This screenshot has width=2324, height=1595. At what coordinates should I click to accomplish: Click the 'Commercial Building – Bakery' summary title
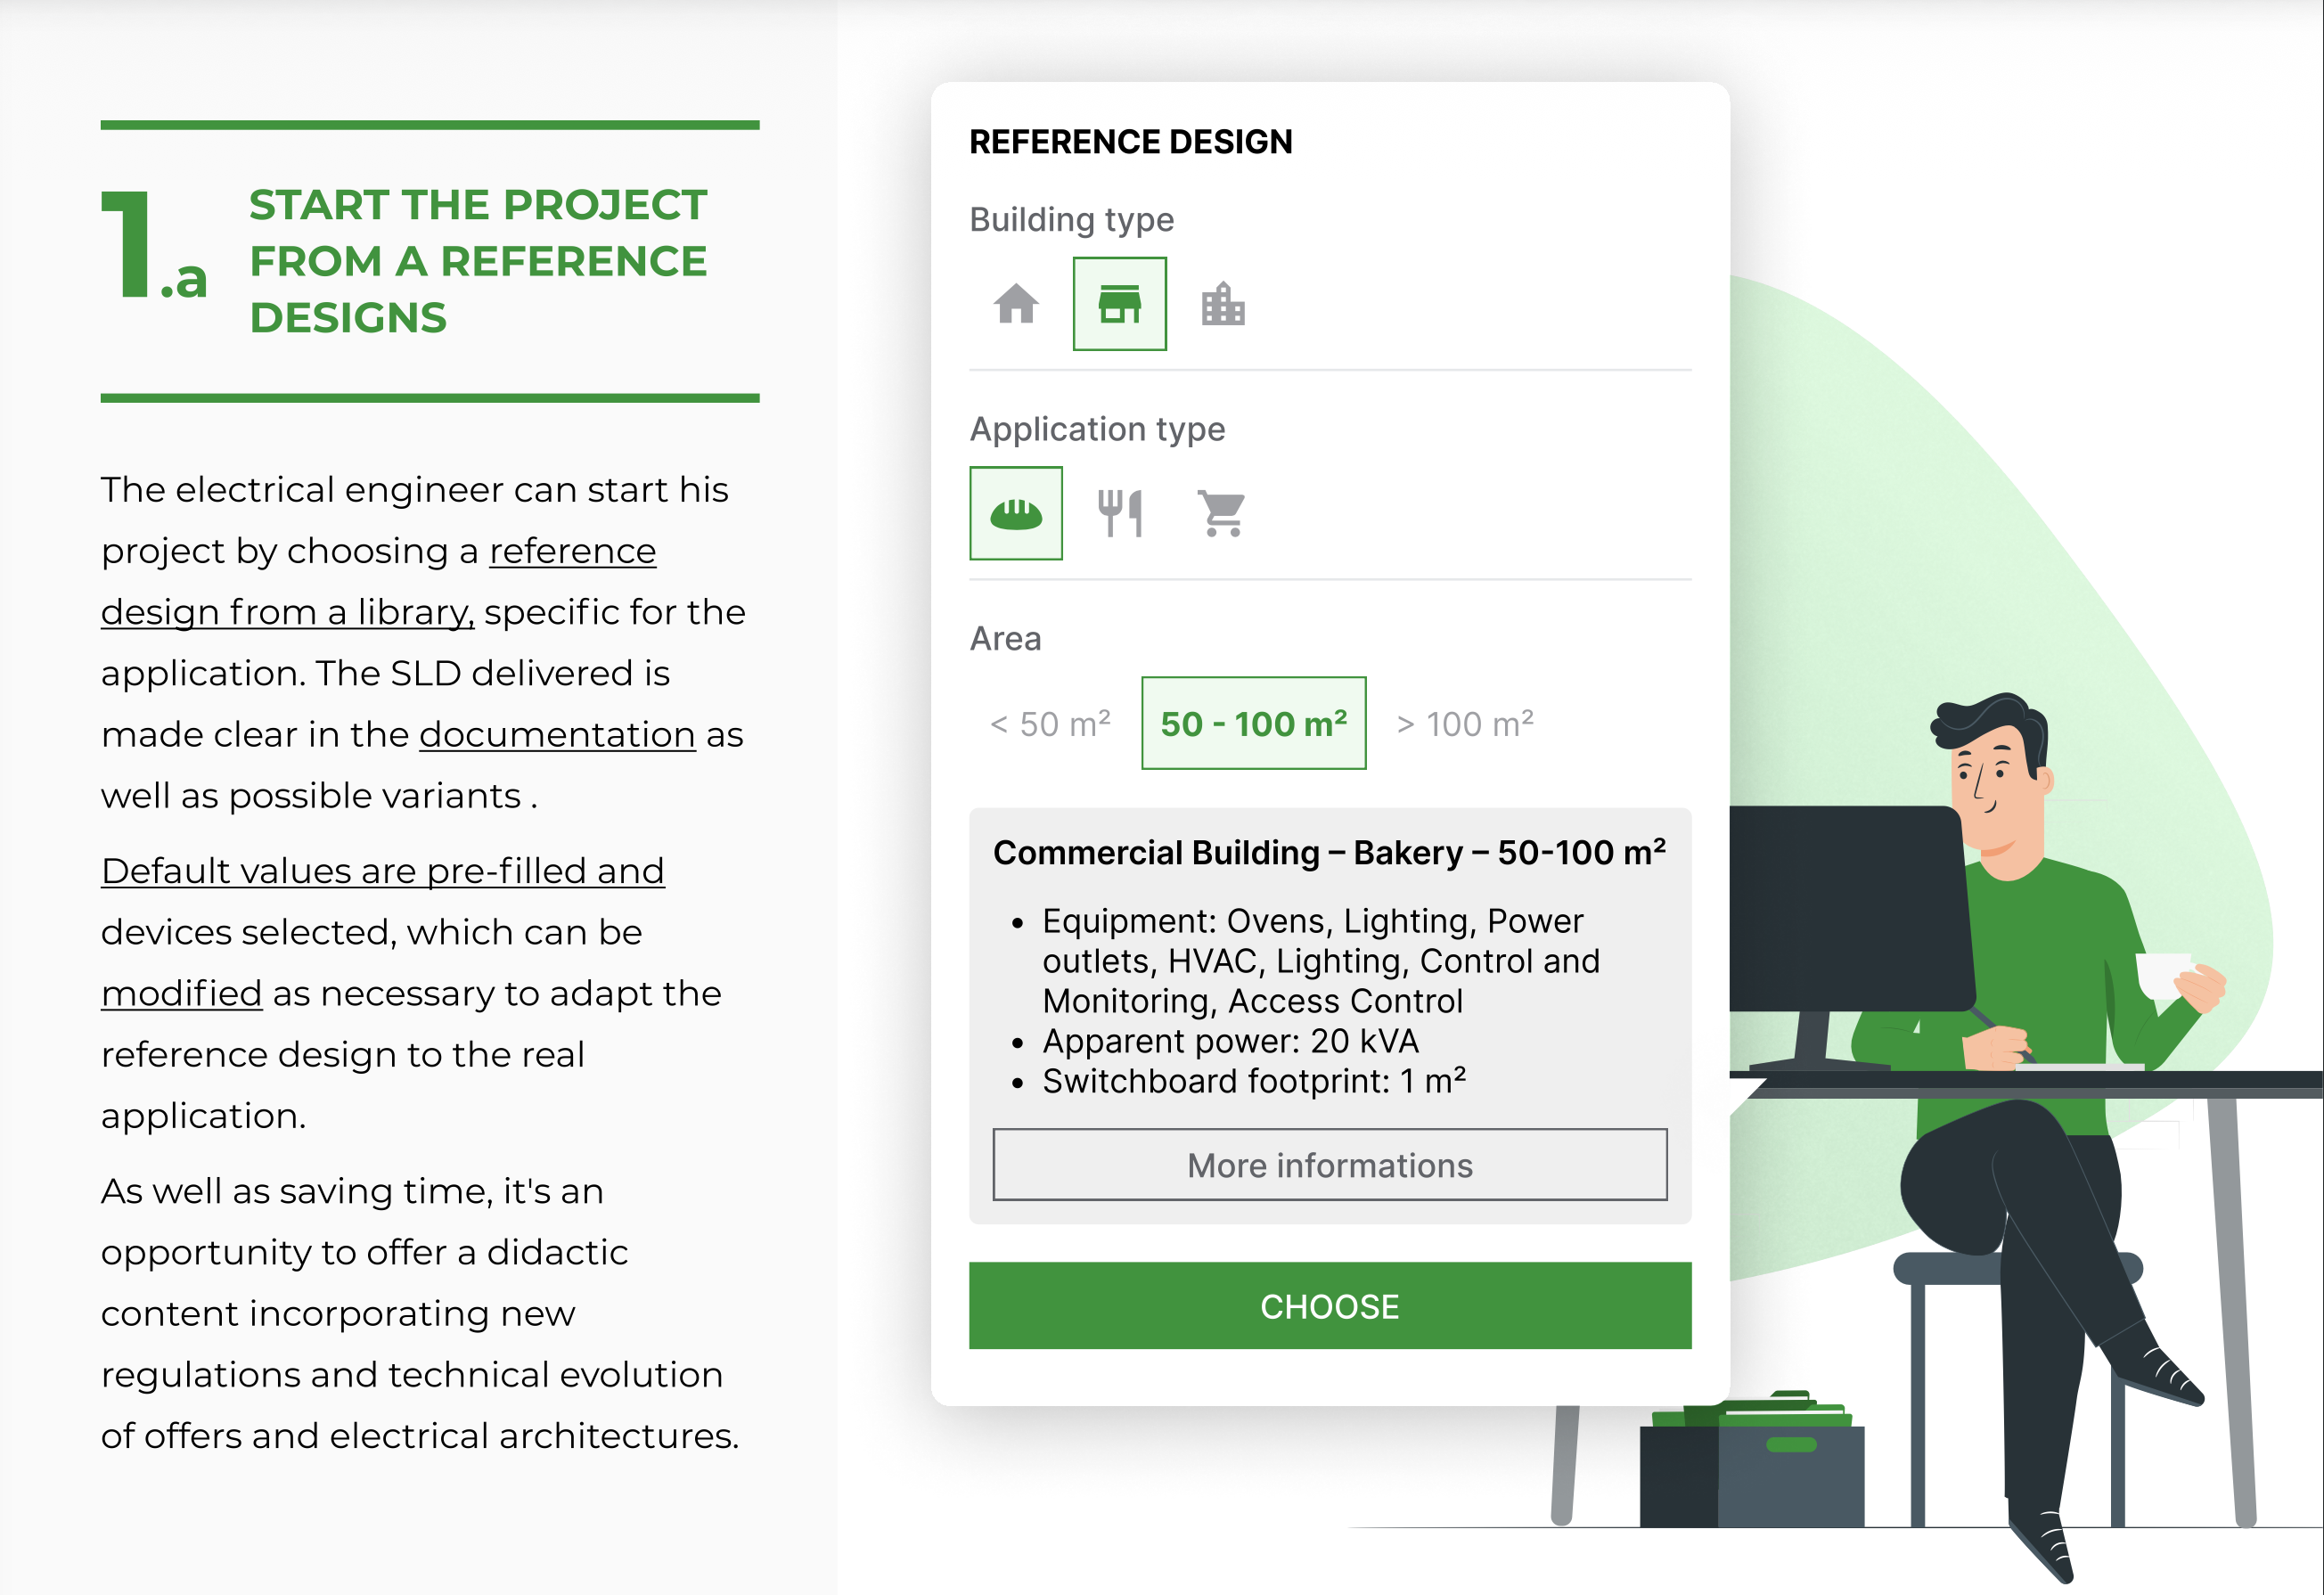[1328, 853]
